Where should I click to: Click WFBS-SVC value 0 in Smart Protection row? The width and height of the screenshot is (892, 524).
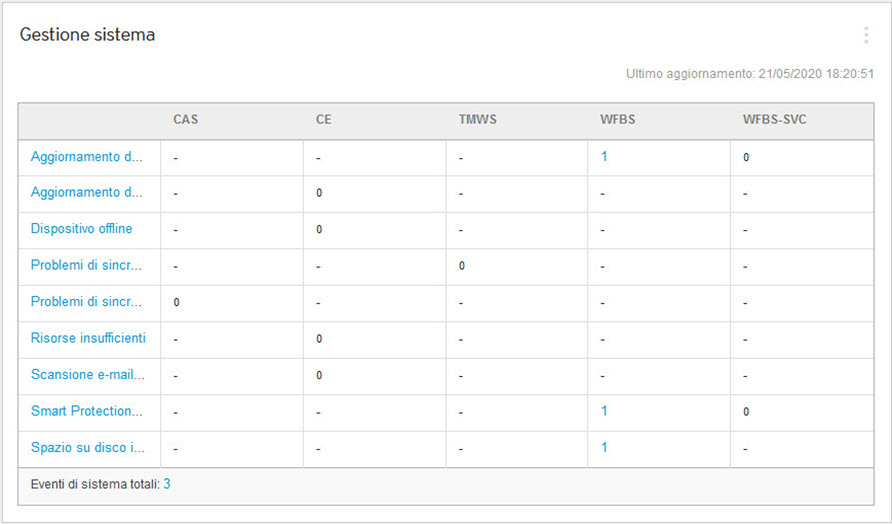746,412
